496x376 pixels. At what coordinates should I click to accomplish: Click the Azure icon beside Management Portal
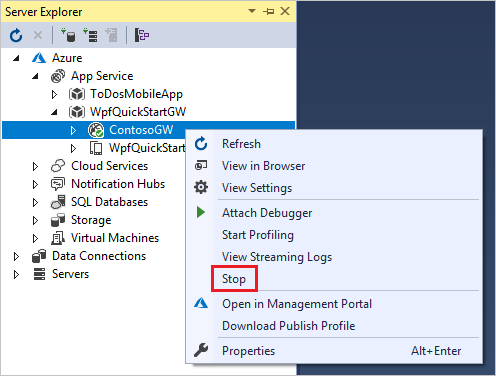coord(201,303)
